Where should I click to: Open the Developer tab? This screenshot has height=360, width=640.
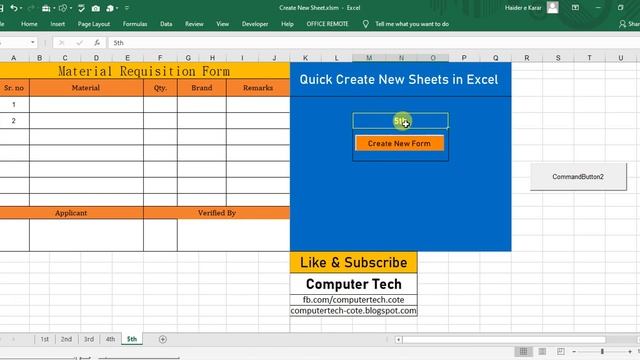255,24
